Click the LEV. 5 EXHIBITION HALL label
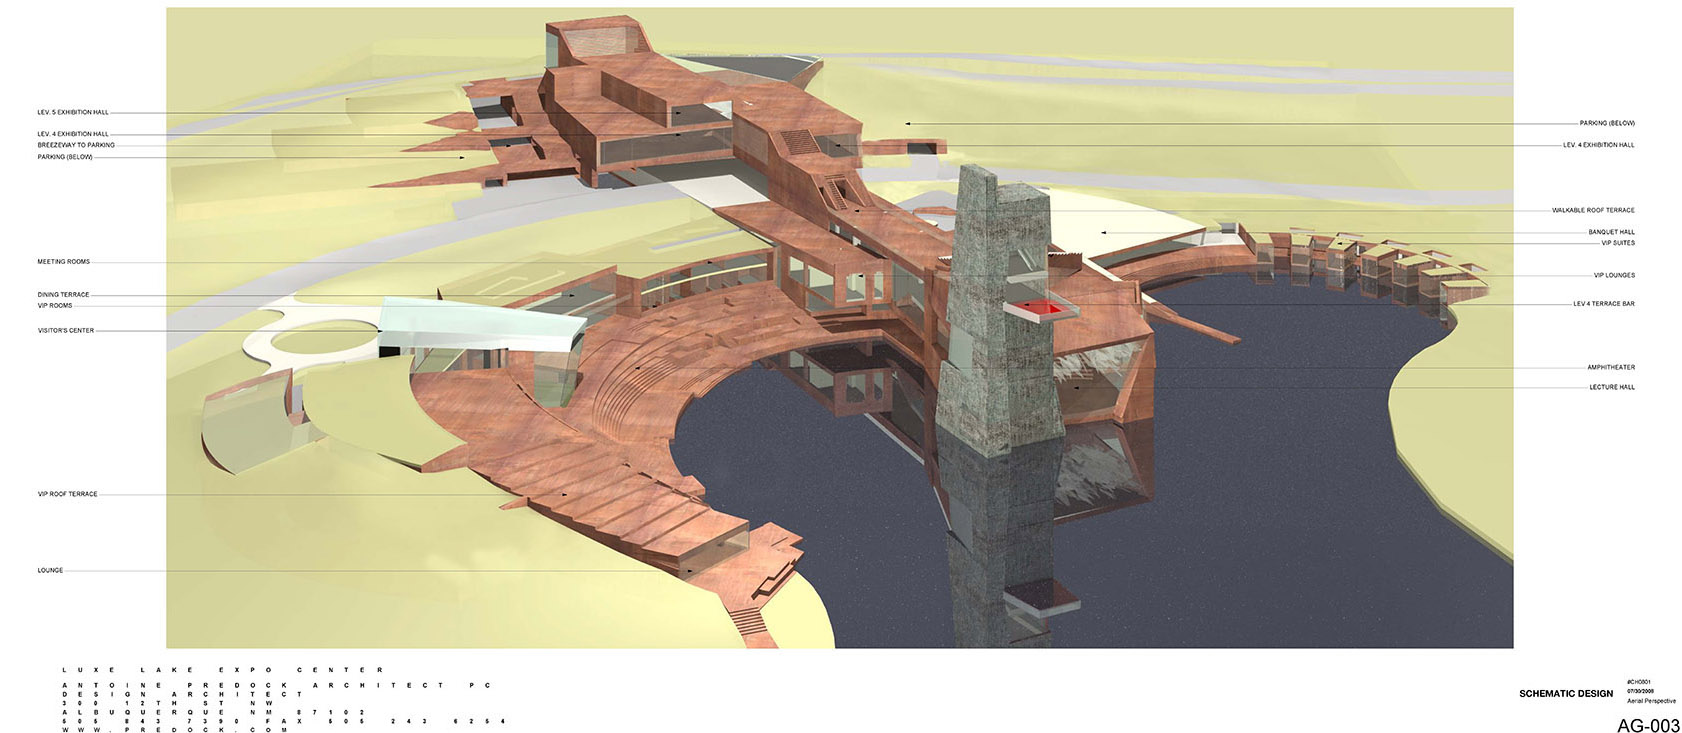 point(73,113)
